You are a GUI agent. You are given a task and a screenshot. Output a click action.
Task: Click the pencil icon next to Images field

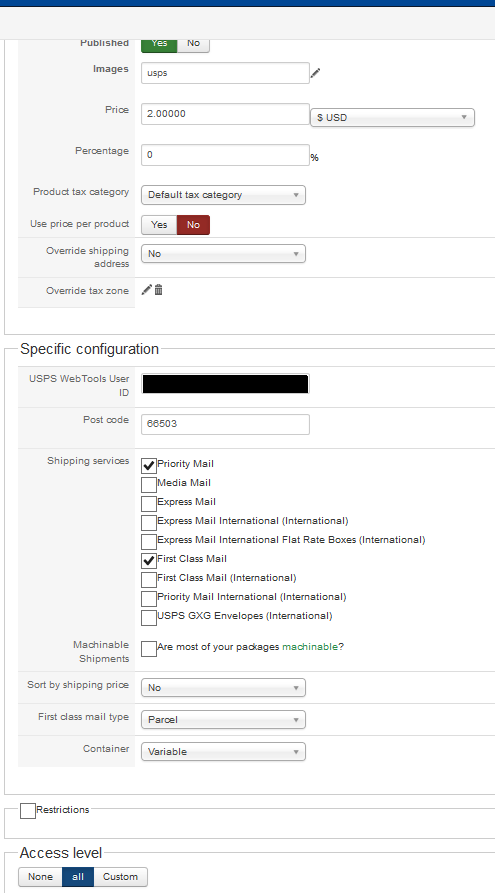316,73
